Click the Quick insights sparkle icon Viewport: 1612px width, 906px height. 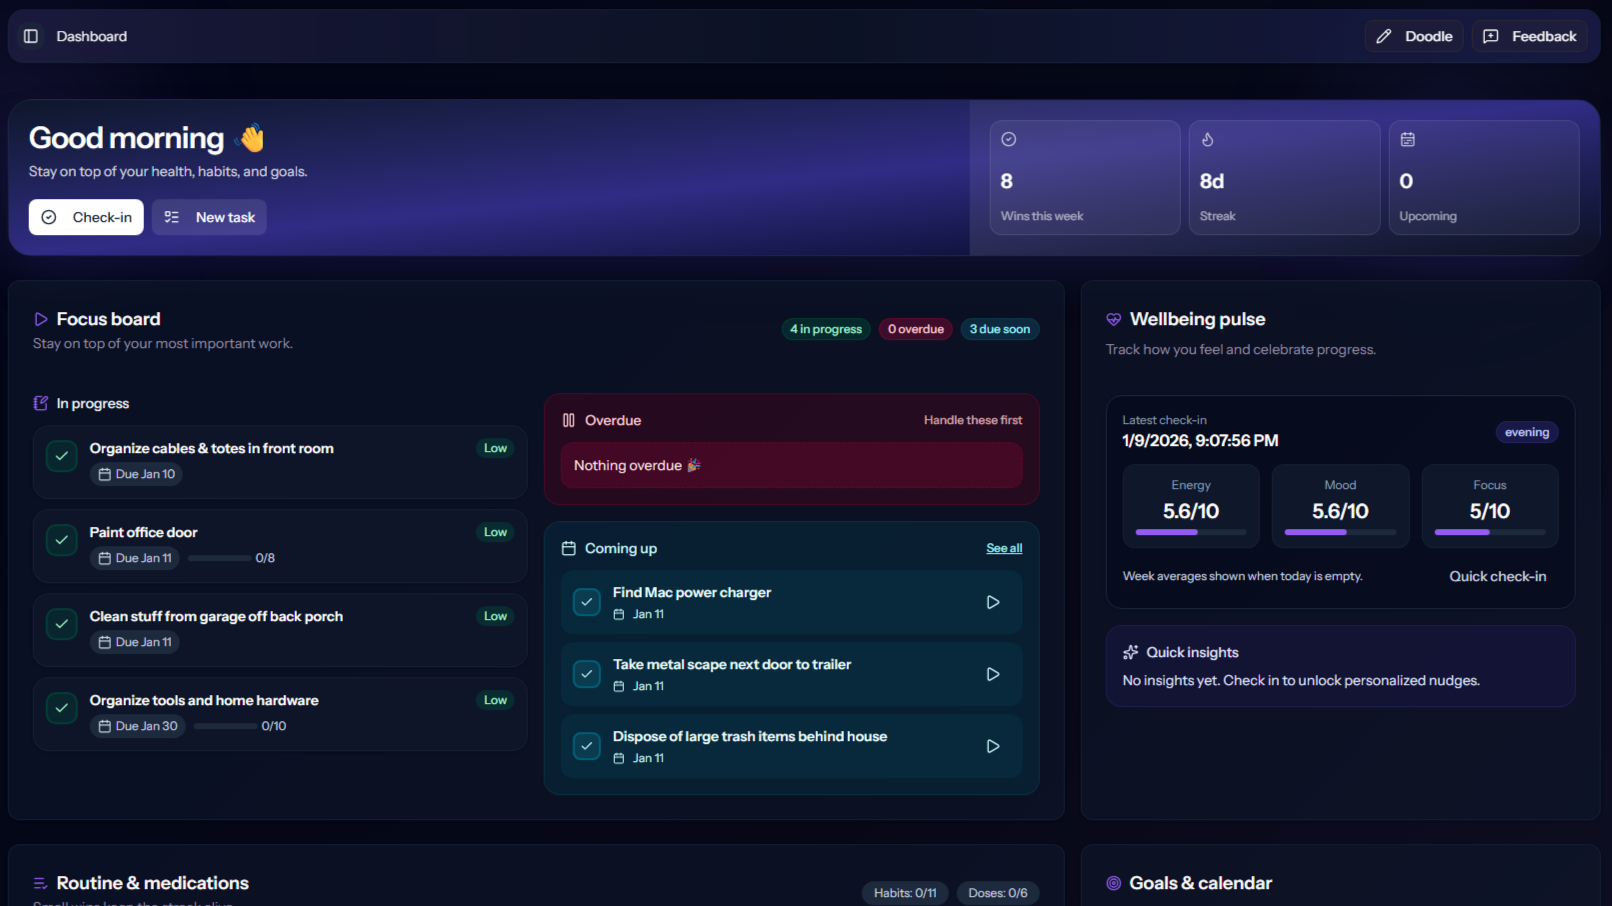[1130, 652]
